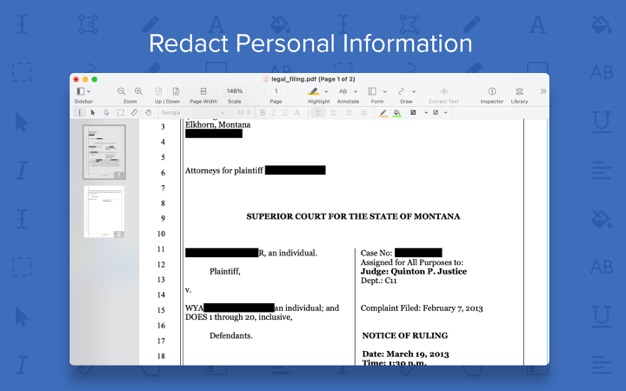Viewport: 626px width, 391px height.
Task: Go to next page with Down icon
Action: tap(176, 91)
